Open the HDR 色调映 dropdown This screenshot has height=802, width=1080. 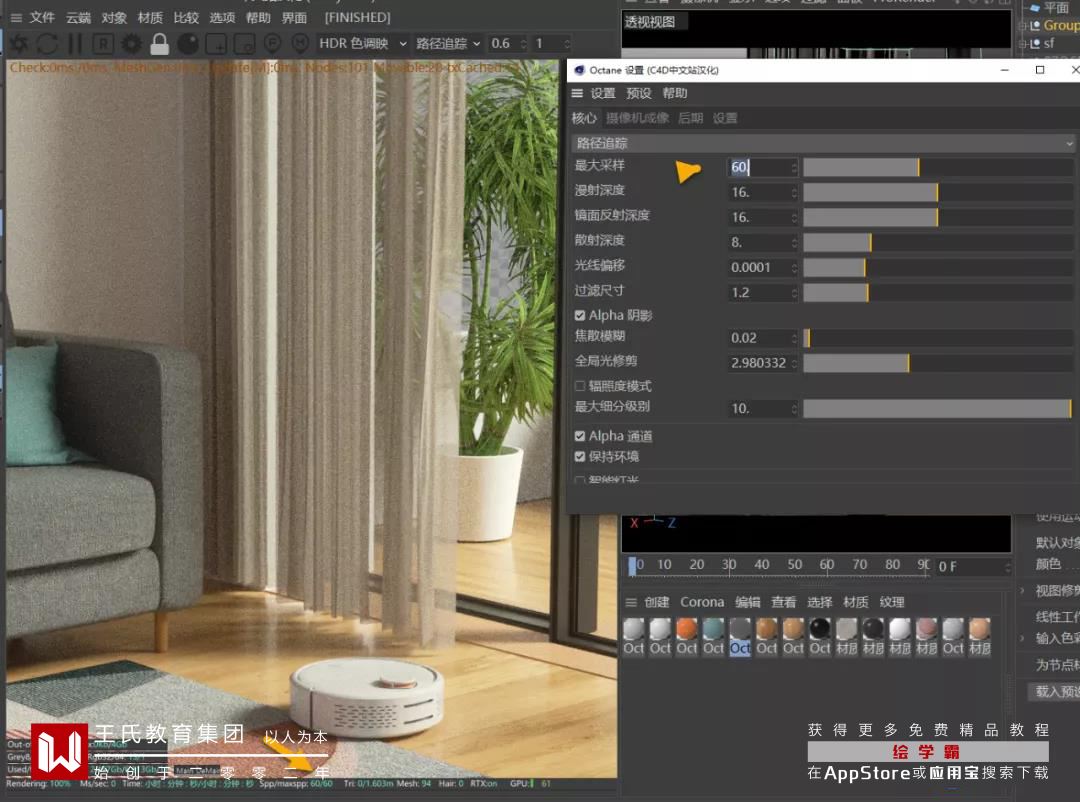point(362,43)
